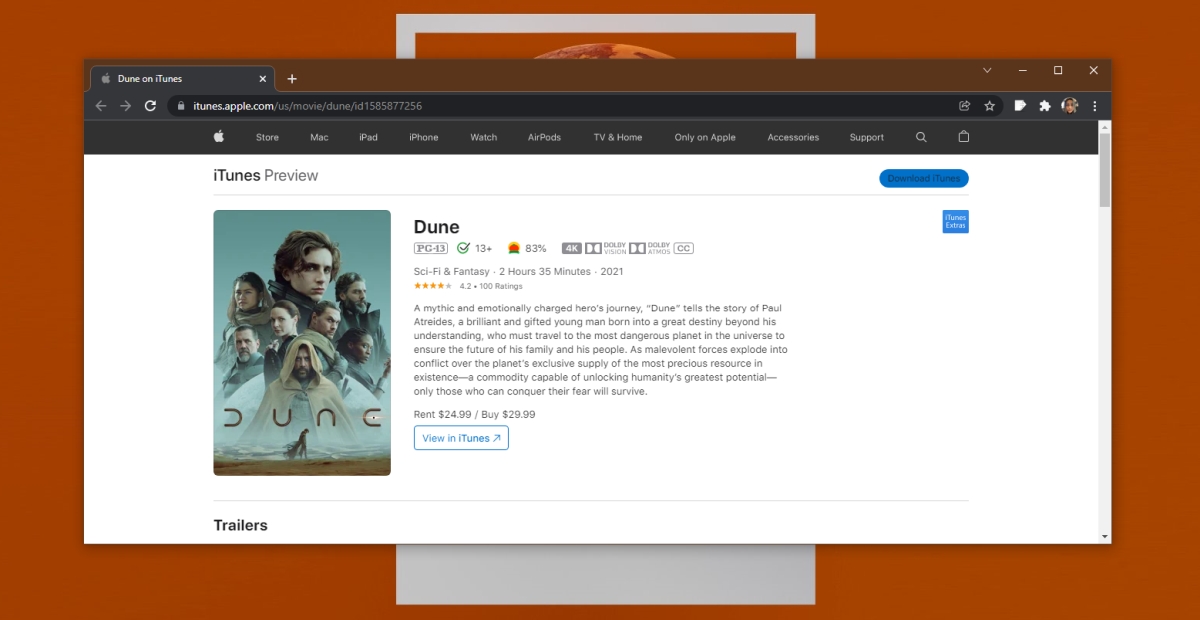
Task: Open the iPad menu item
Action: [368, 137]
